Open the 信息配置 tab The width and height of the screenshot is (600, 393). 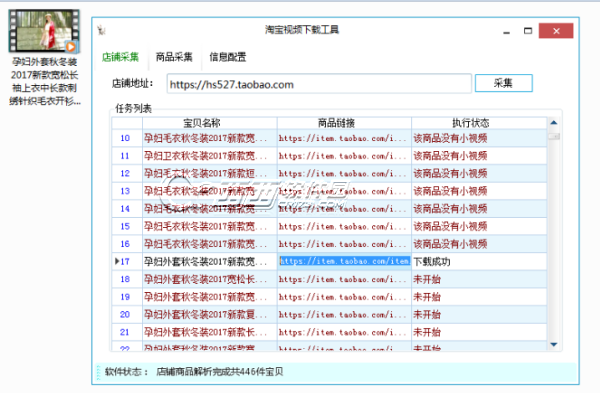(228, 57)
